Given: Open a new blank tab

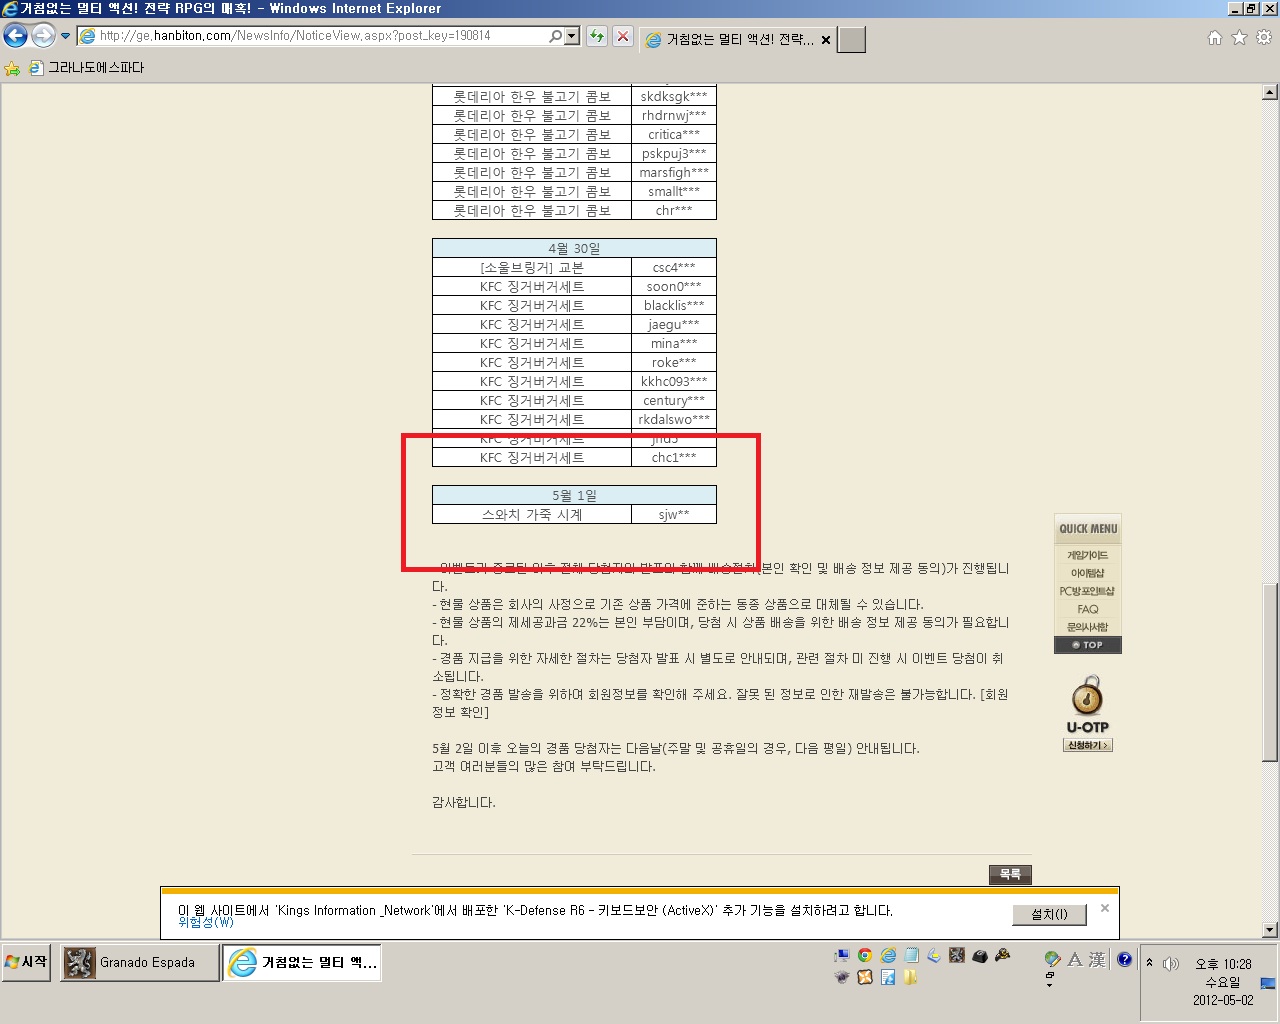Looking at the screenshot, I should [x=851, y=40].
